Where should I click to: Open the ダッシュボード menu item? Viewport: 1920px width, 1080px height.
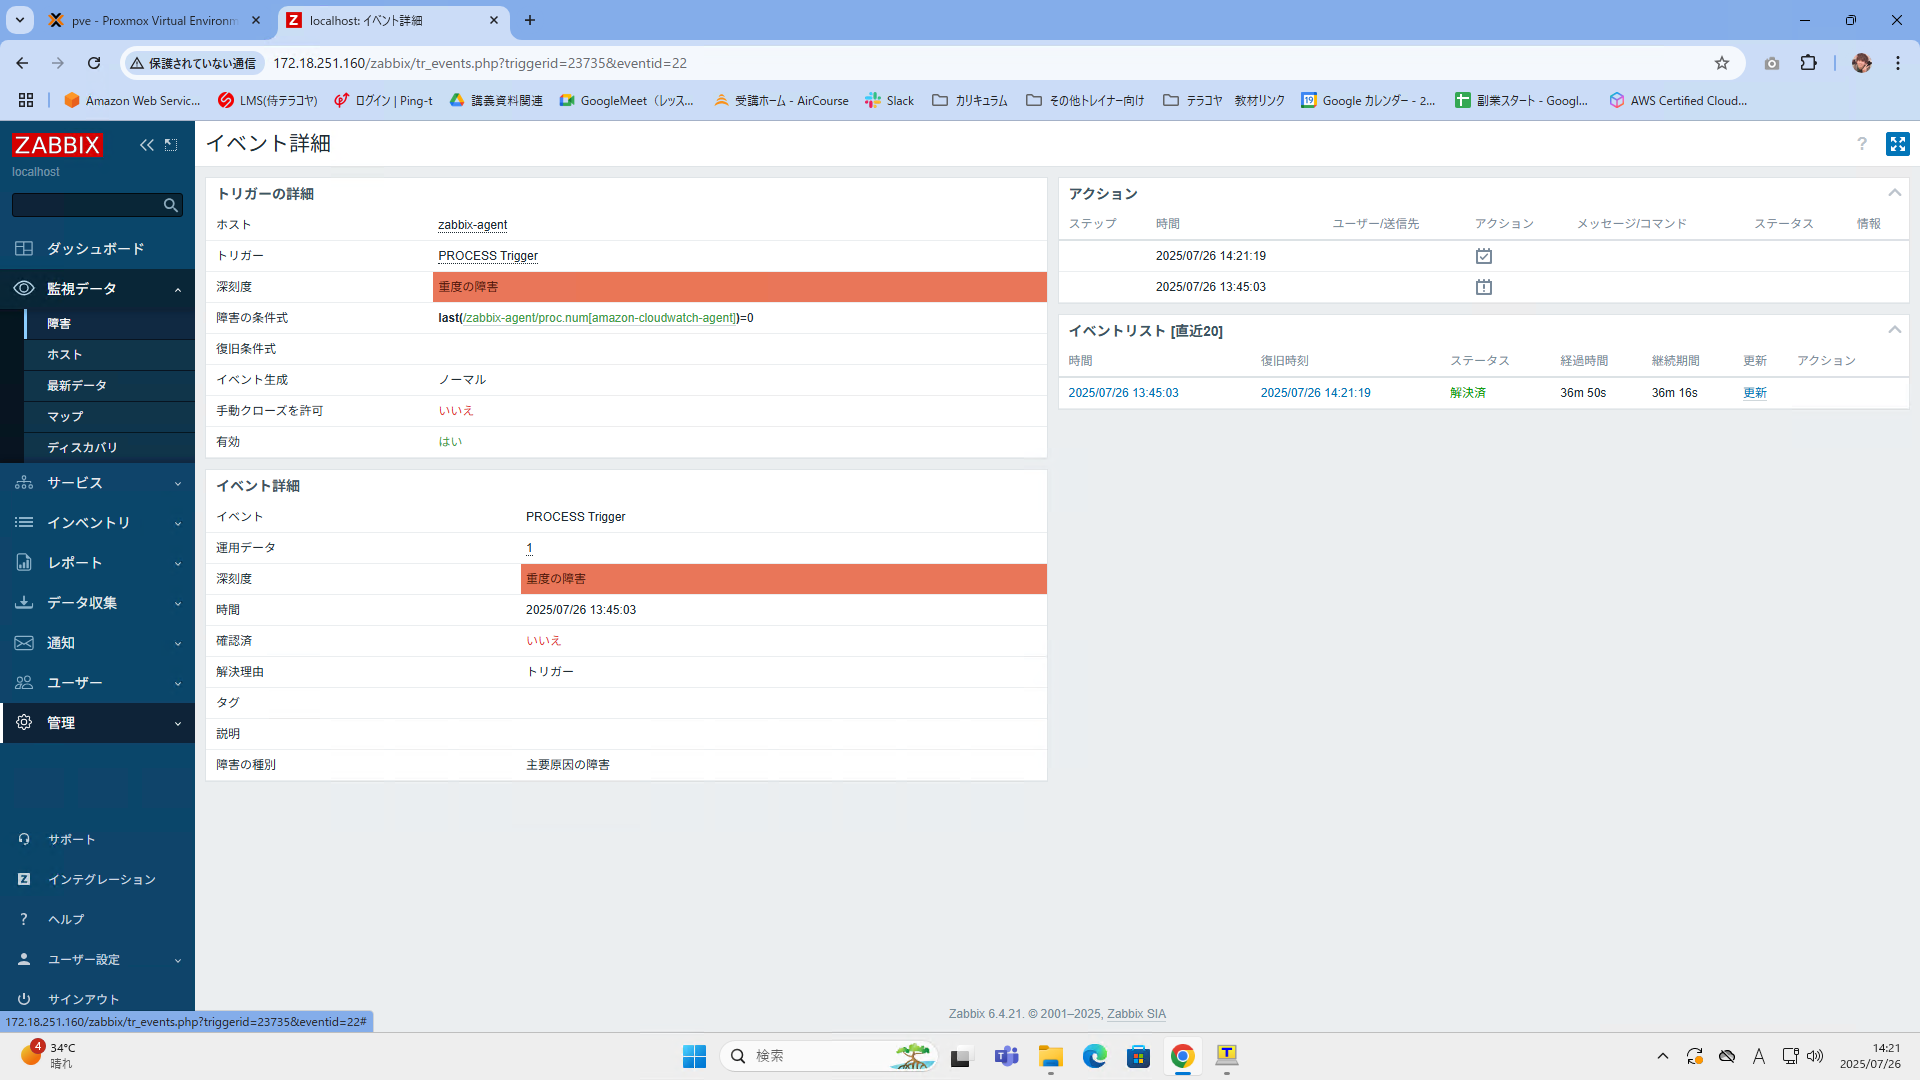coord(95,248)
